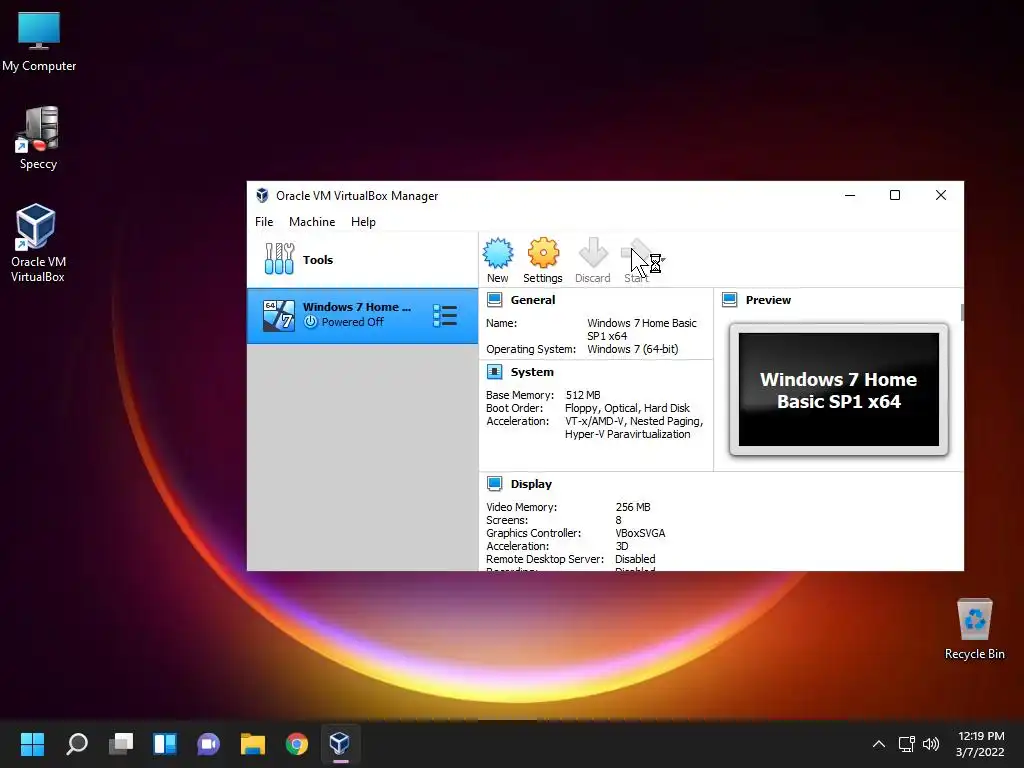This screenshot has width=1024, height=768.
Task: Select the Windows 7 Home VM entry
Action: pos(362,315)
